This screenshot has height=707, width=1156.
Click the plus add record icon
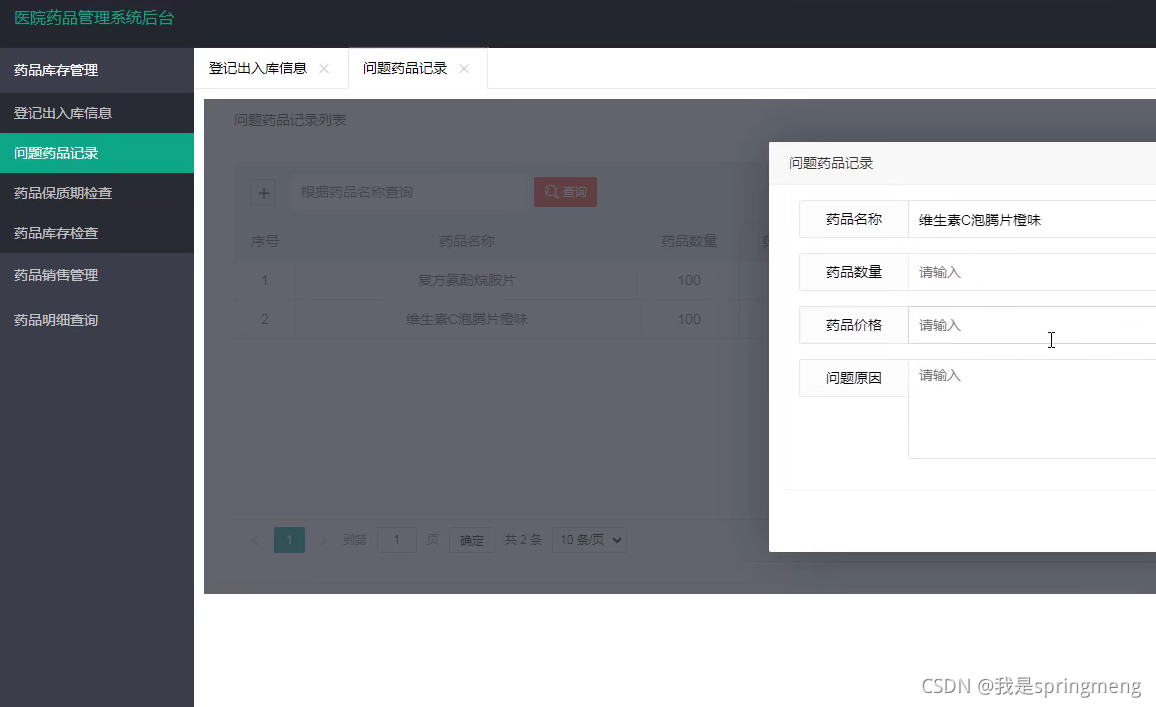pyautogui.click(x=263, y=193)
